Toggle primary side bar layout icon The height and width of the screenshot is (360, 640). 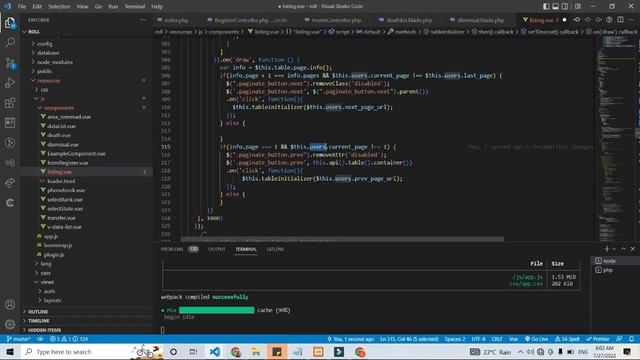point(546,7)
